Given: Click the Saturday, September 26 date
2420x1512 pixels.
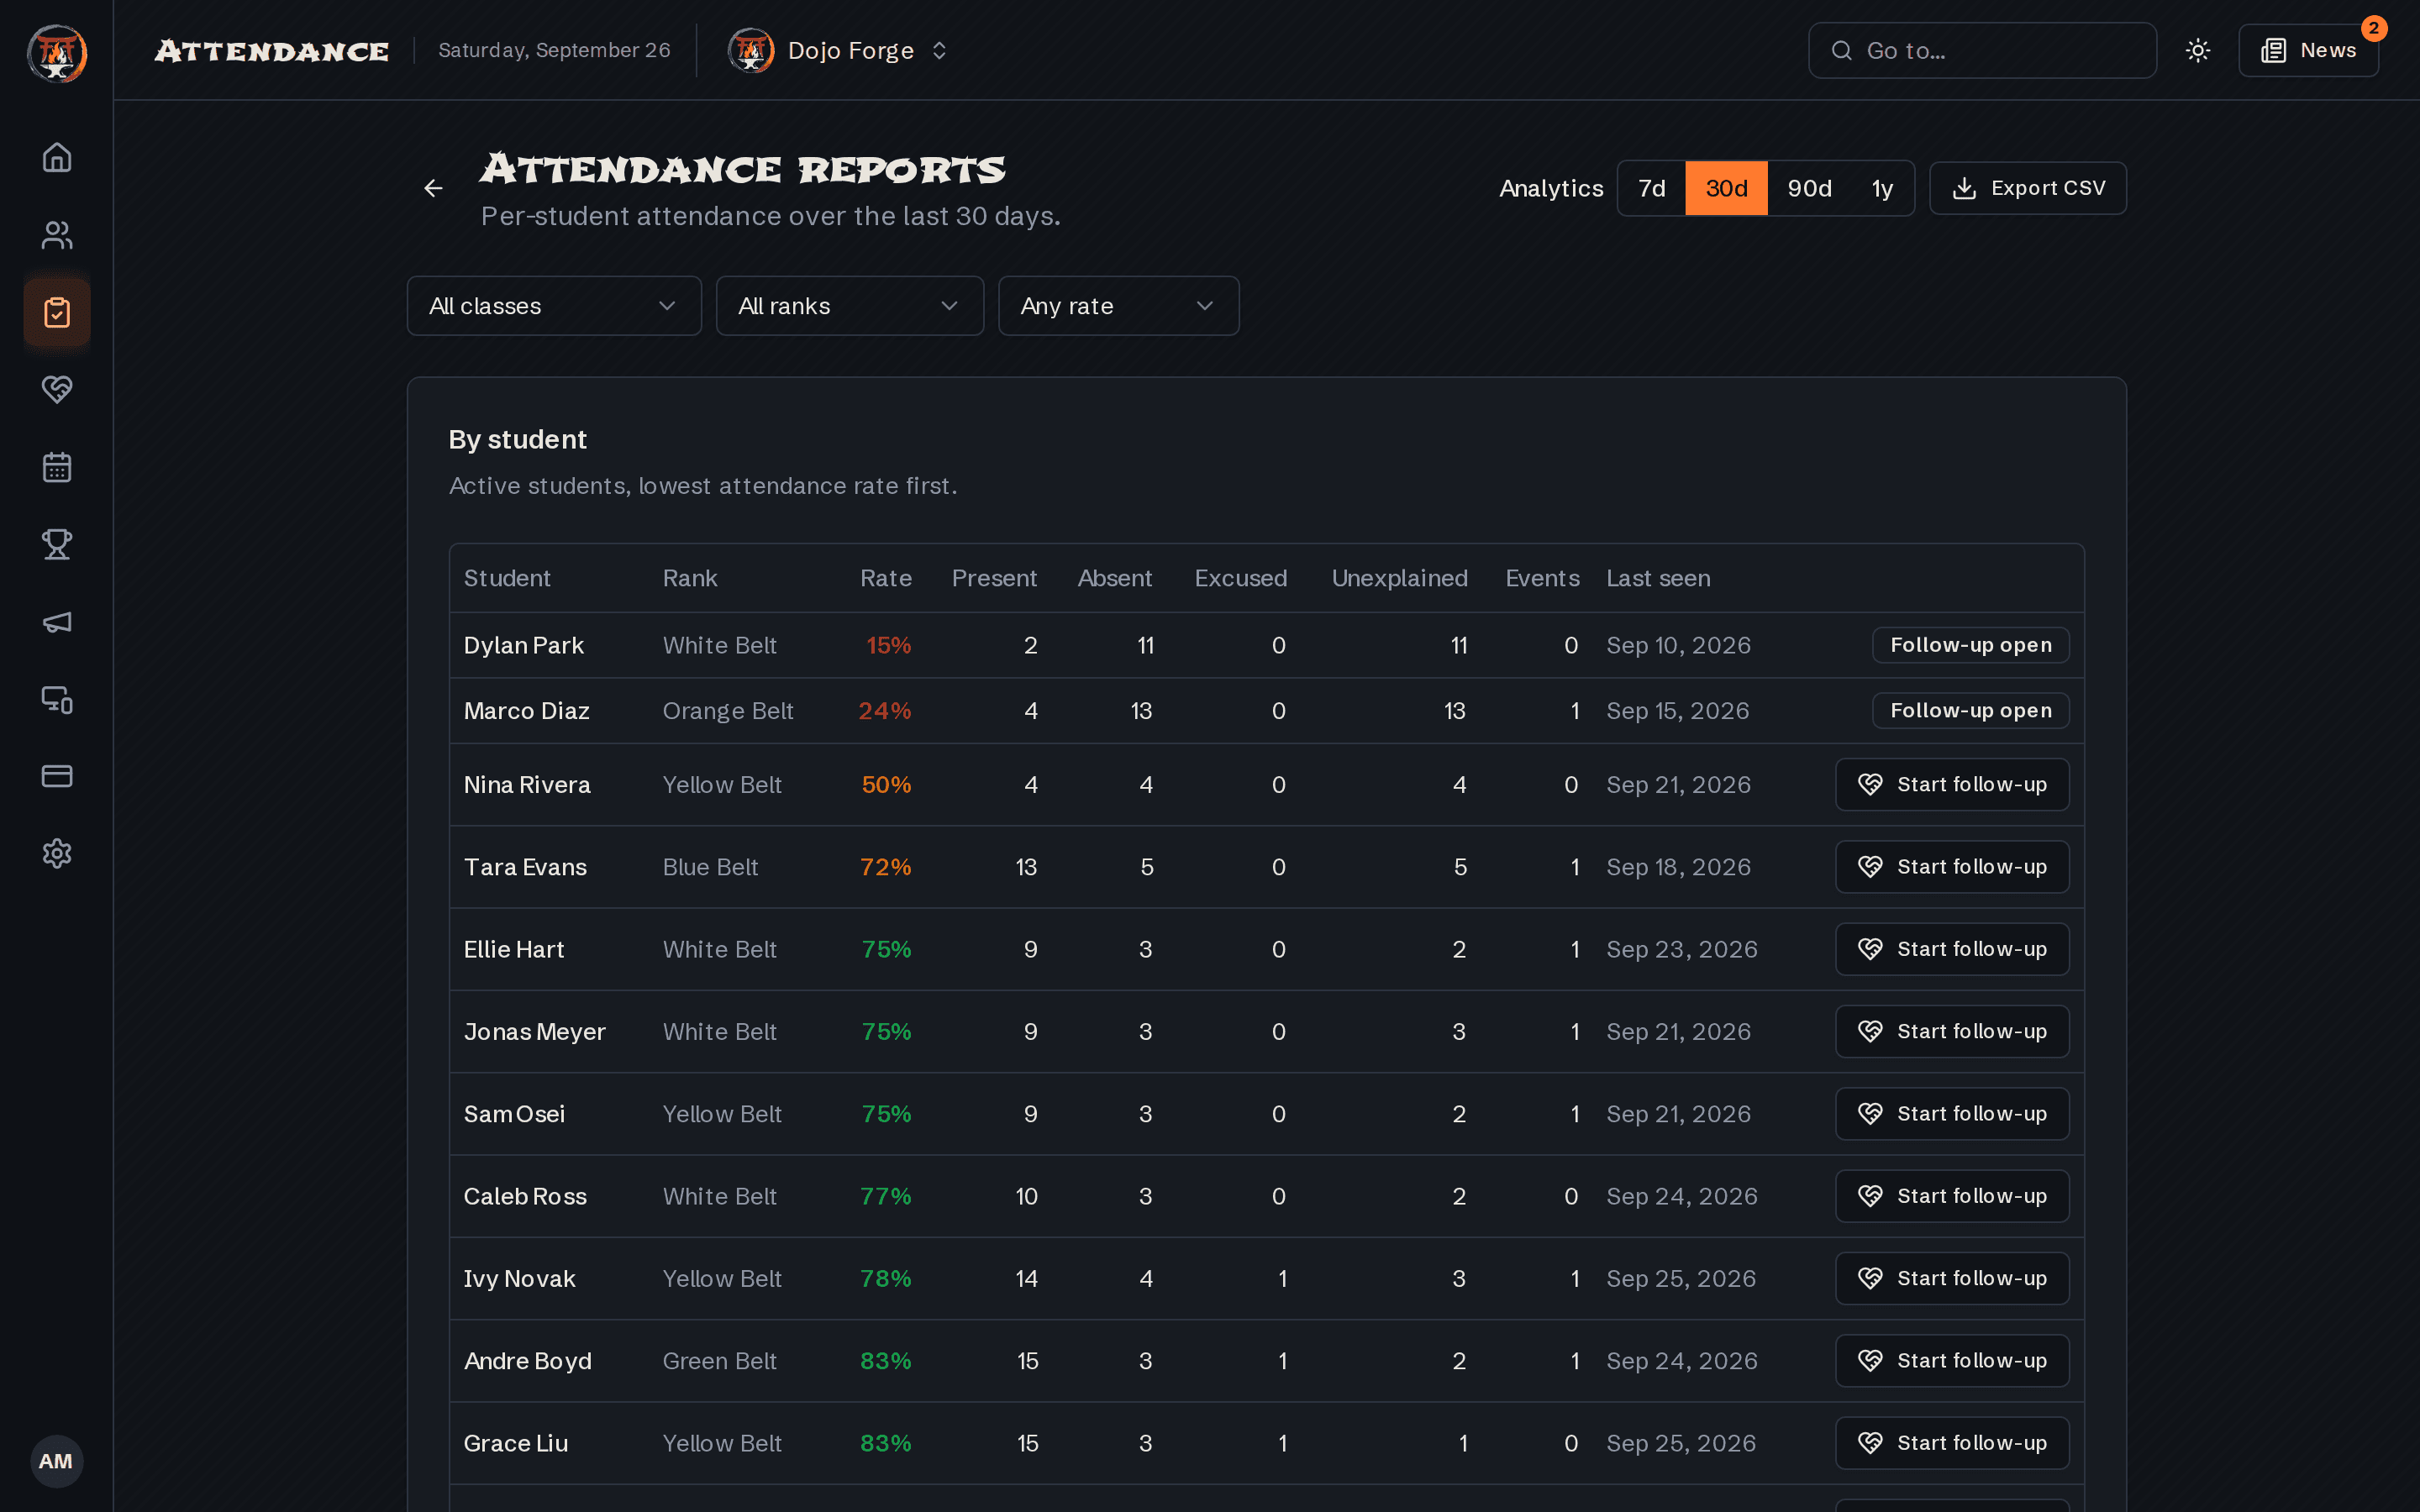Looking at the screenshot, I should 554,50.
